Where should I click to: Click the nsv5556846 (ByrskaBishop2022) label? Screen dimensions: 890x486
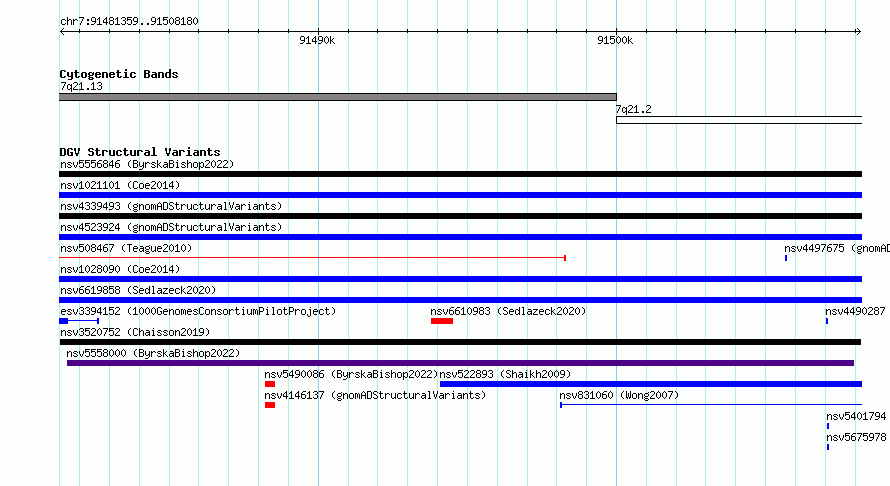coord(147,164)
